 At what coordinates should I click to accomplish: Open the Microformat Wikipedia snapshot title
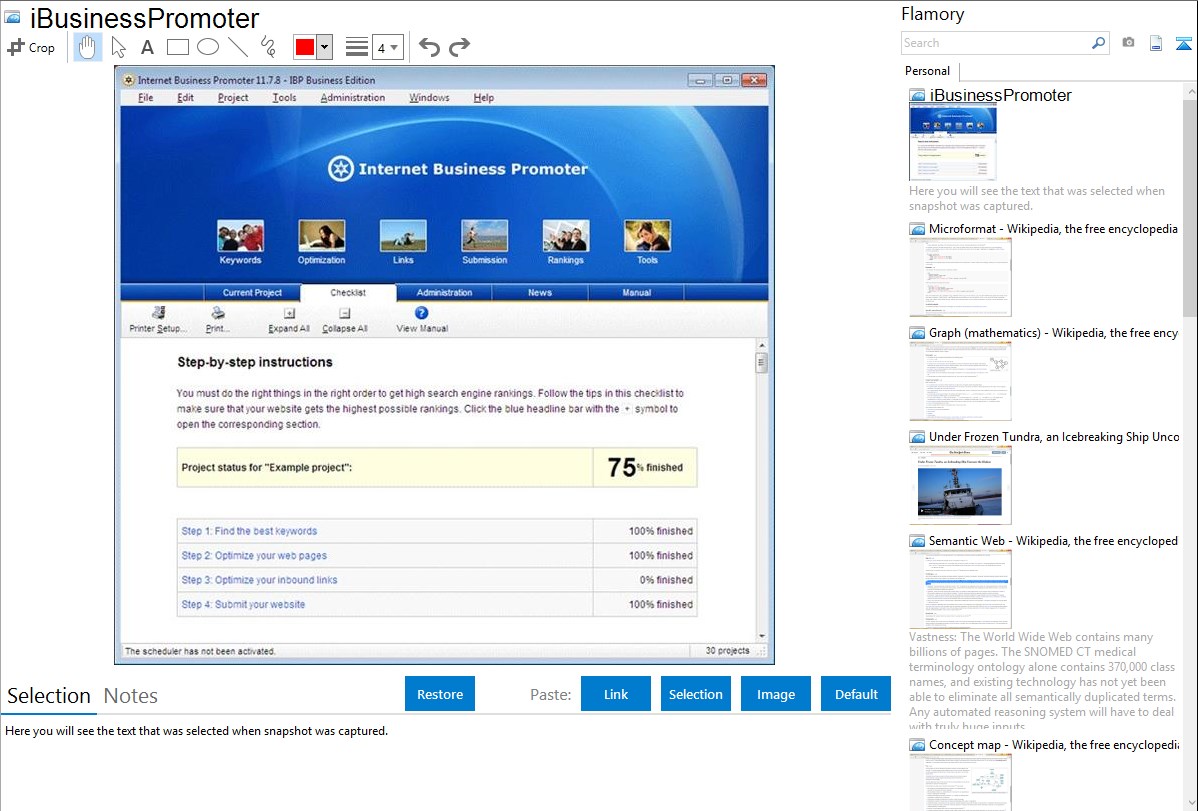pyautogui.click(x=1053, y=229)
